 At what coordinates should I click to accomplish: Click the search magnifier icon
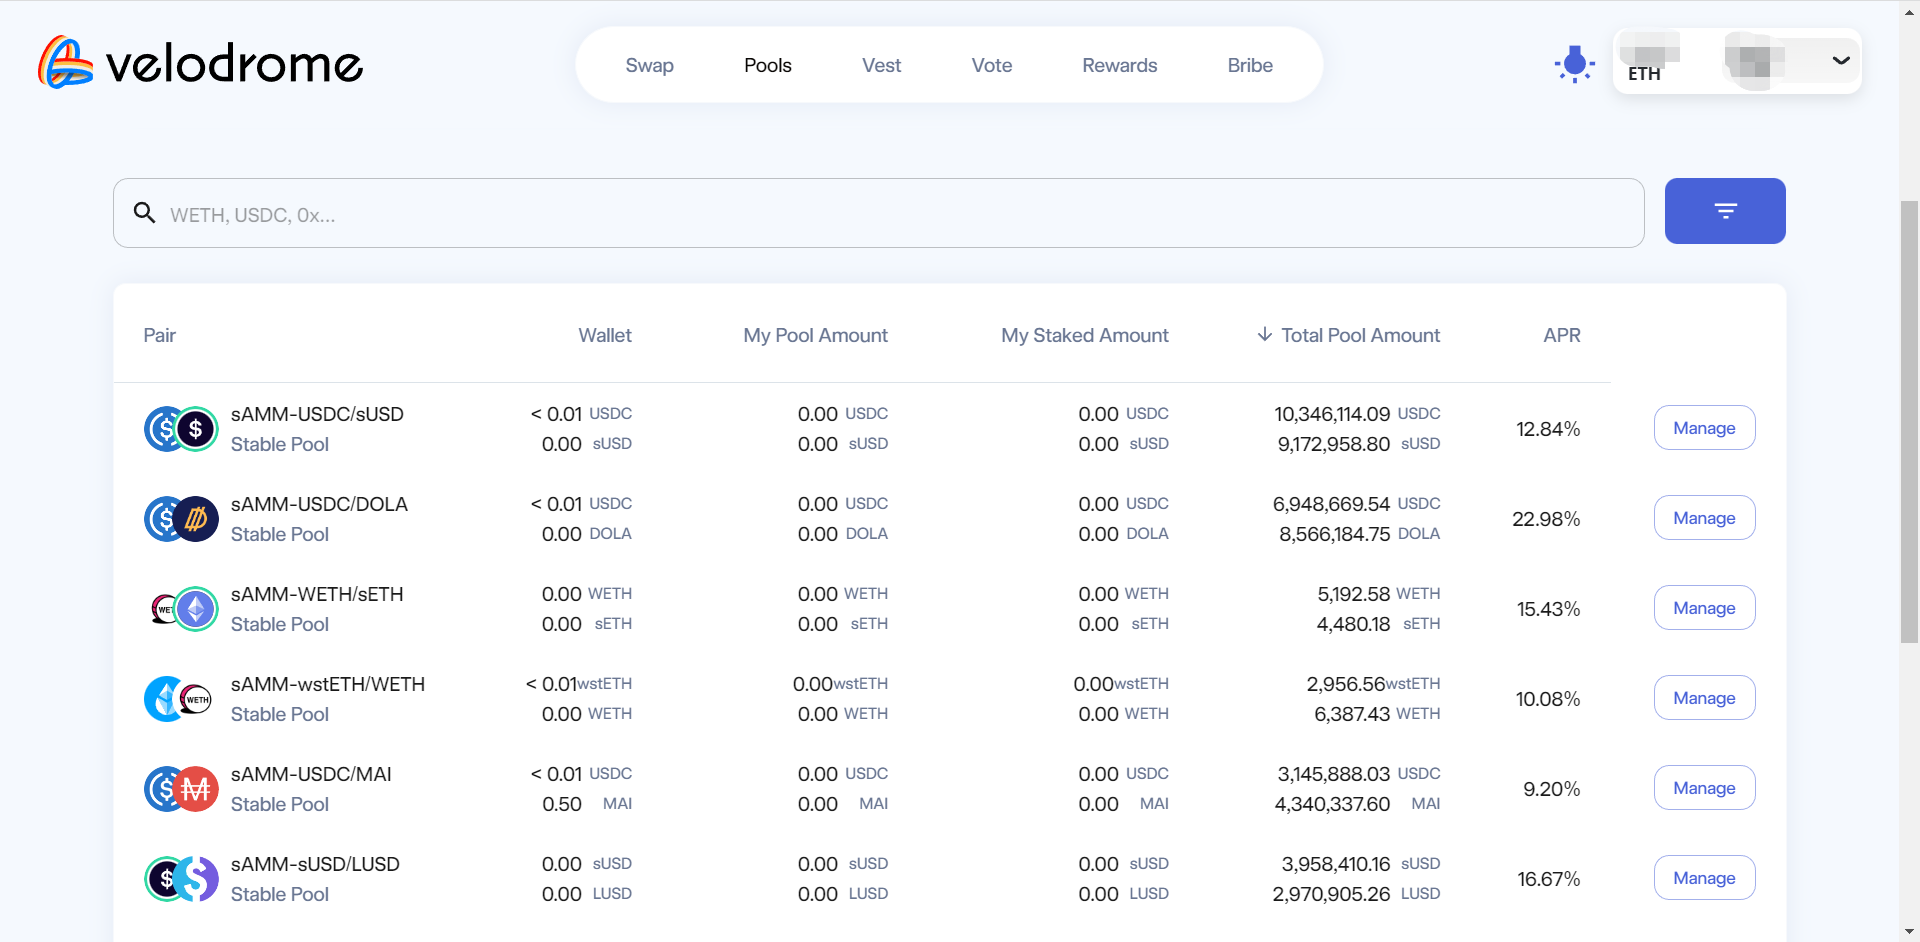(145, 213)
